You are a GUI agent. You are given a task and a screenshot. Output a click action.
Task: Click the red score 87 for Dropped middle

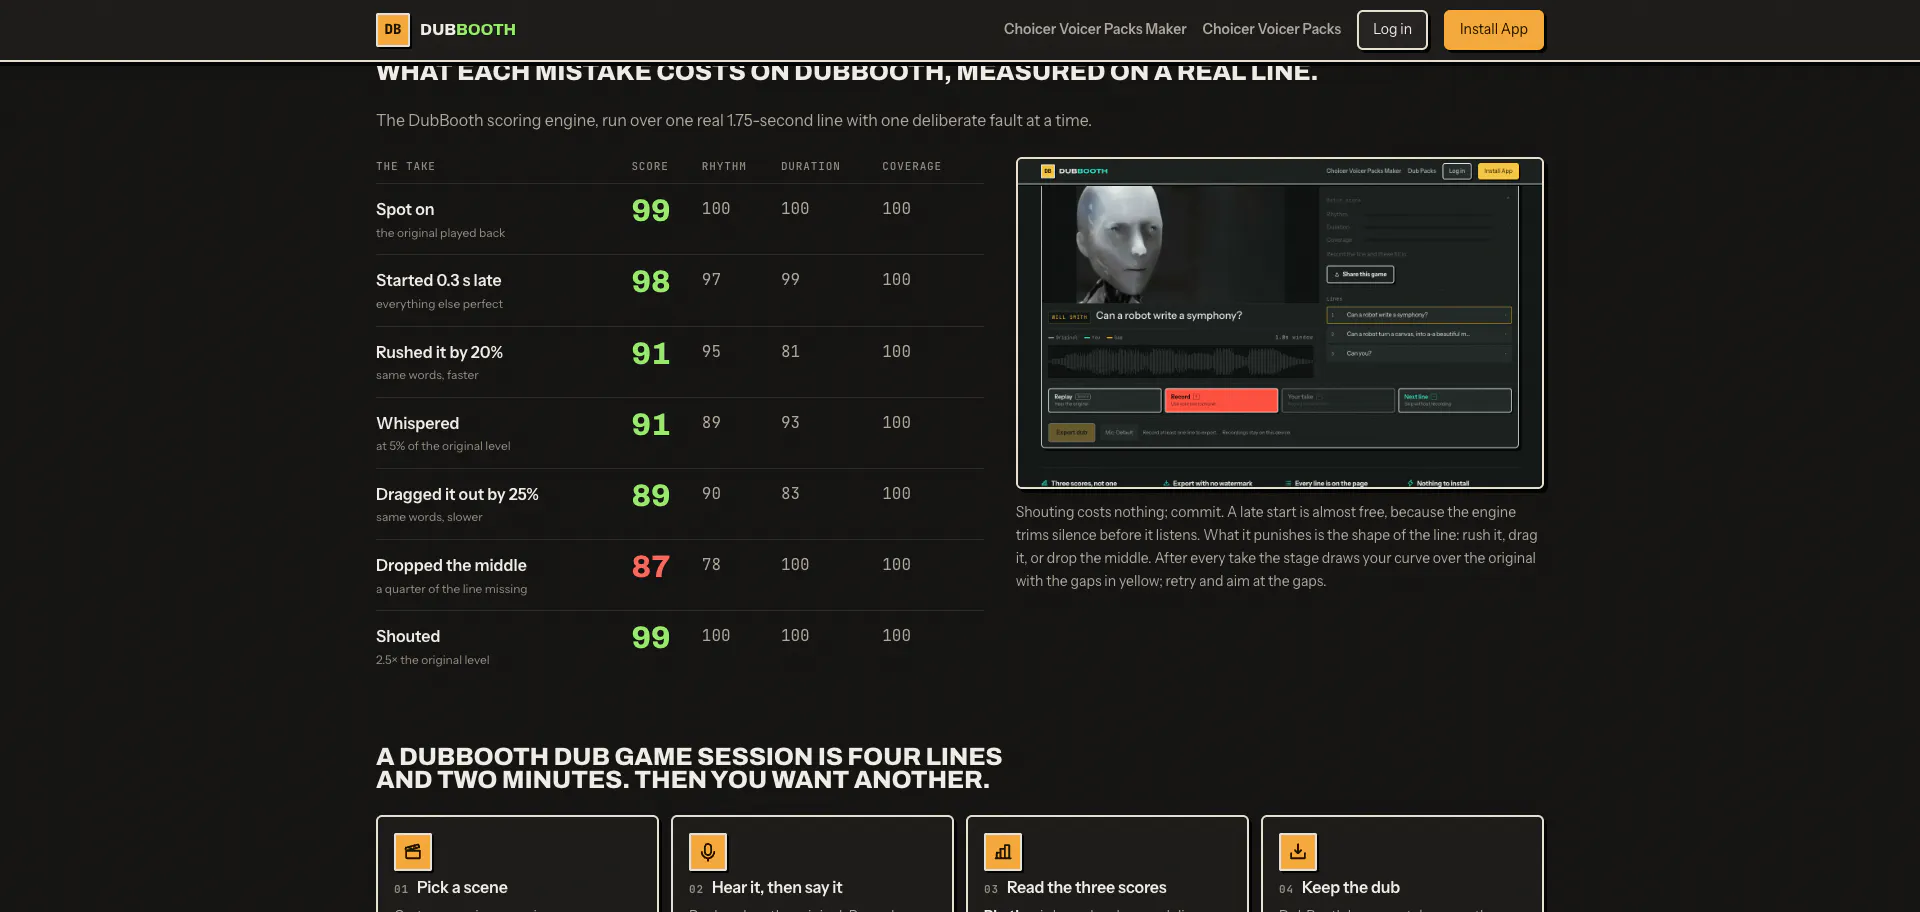651,566
